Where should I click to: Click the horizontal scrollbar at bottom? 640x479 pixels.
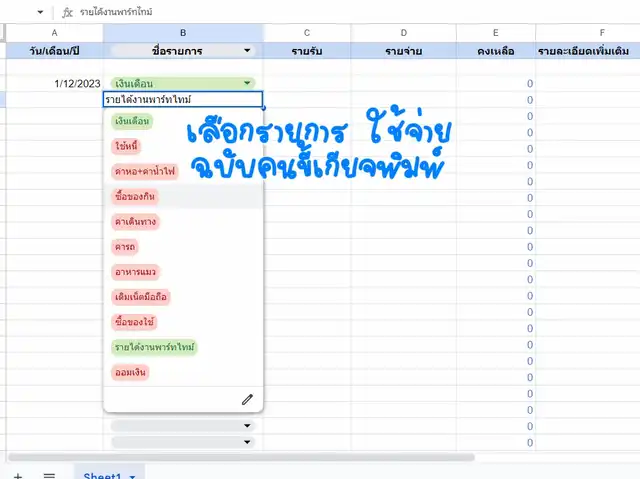[x=400, y=461]
